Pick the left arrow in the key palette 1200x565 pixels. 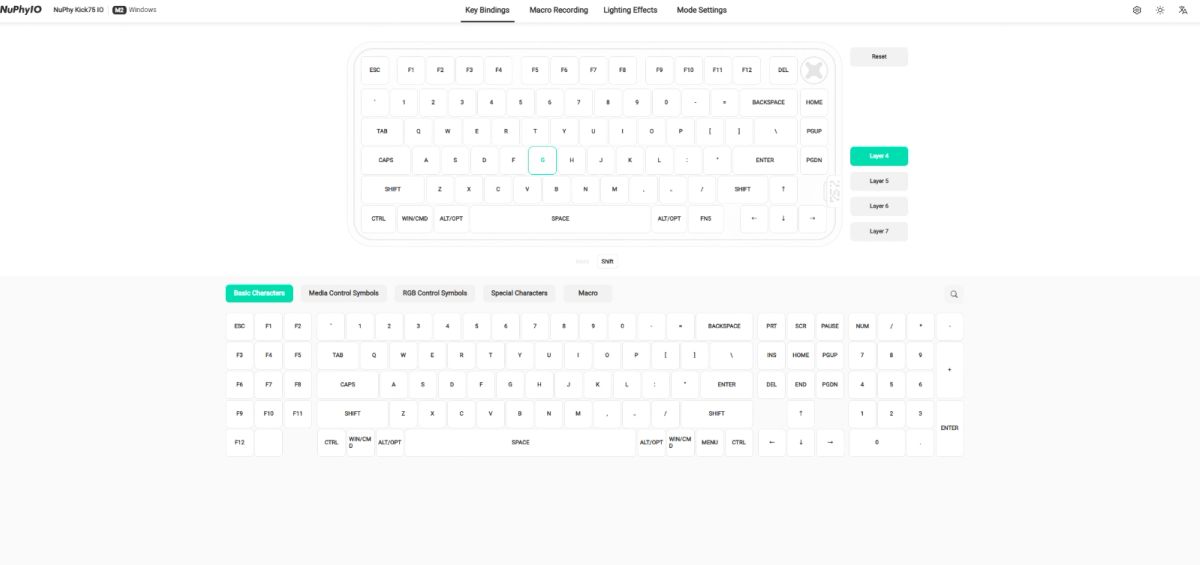click(771, 442)
